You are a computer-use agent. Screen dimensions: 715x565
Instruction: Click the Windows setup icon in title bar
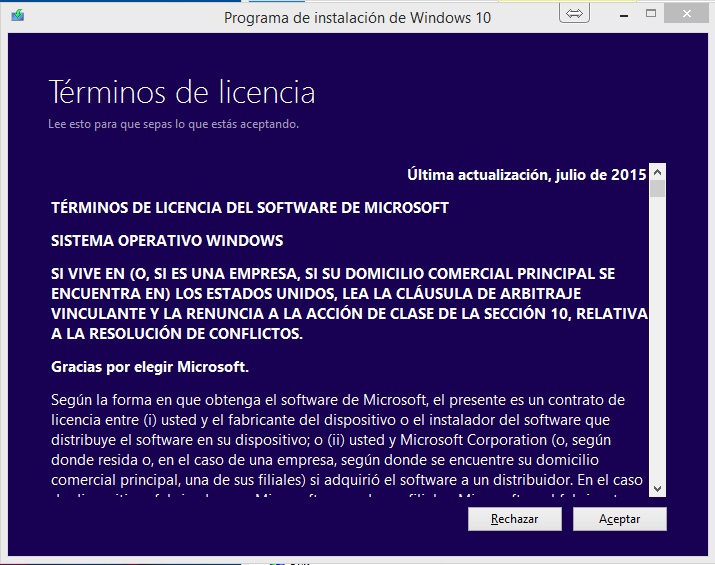click(x=18, y=16)
